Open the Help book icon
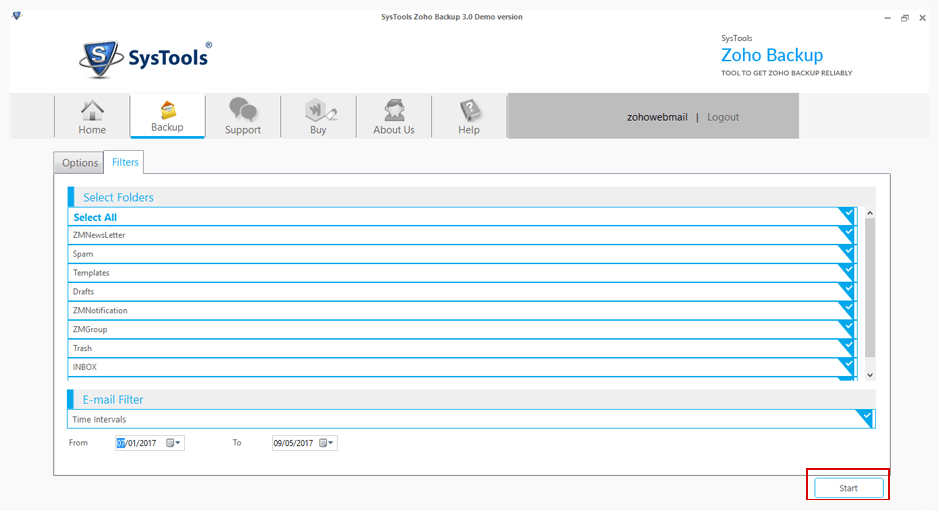Viewport: 939px width, 511px height. point(470,110)
